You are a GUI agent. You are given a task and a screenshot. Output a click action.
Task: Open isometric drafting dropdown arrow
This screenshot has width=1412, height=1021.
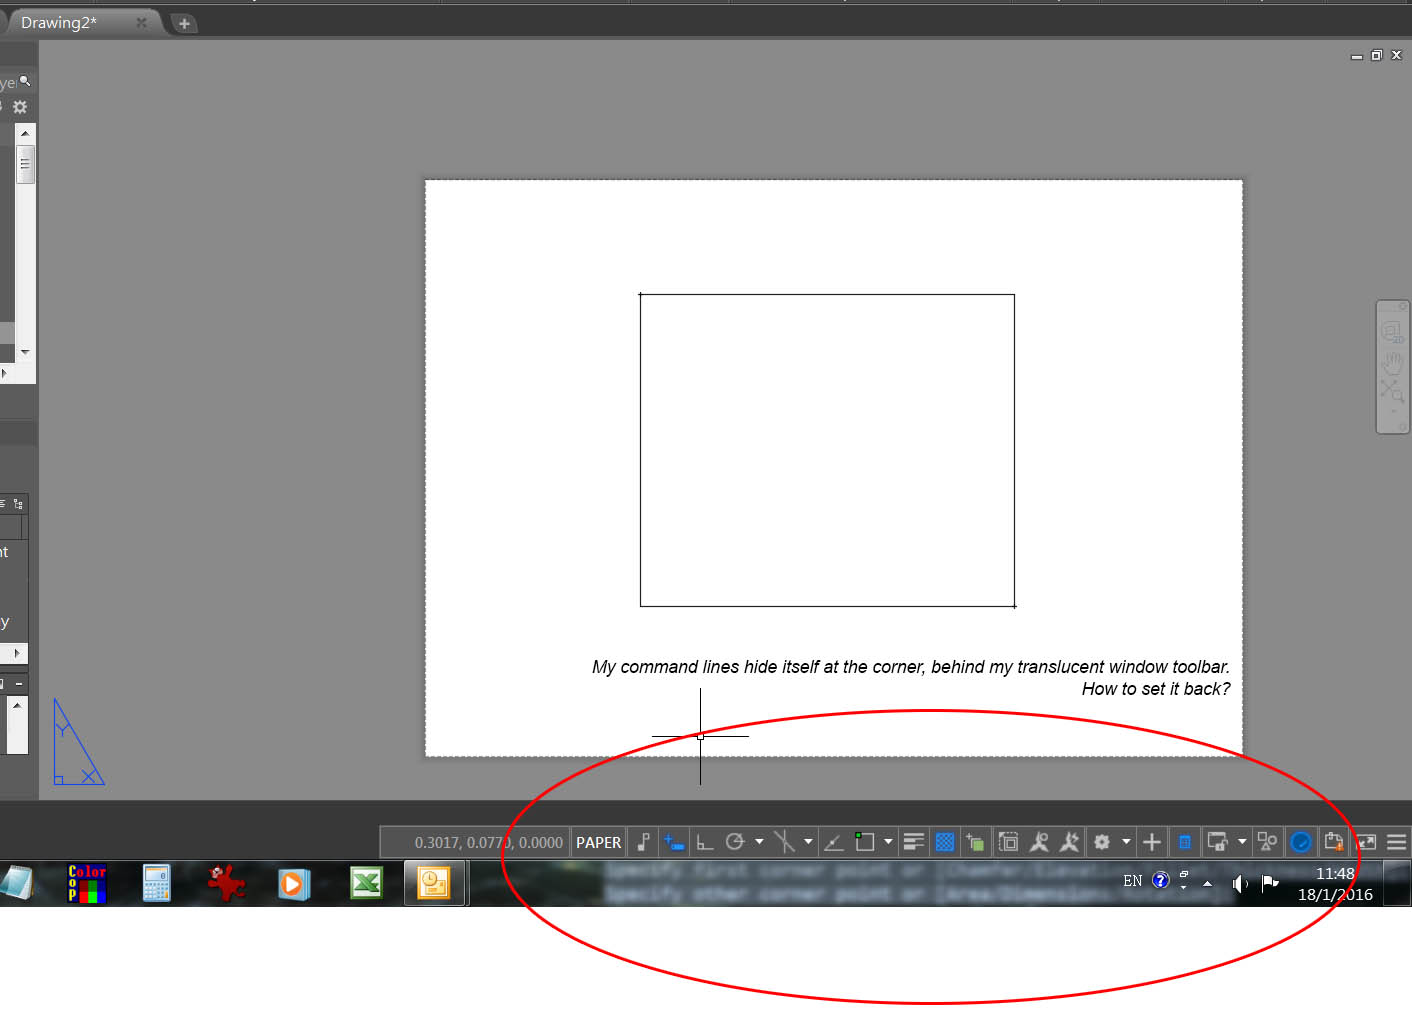tap(808, 842)
